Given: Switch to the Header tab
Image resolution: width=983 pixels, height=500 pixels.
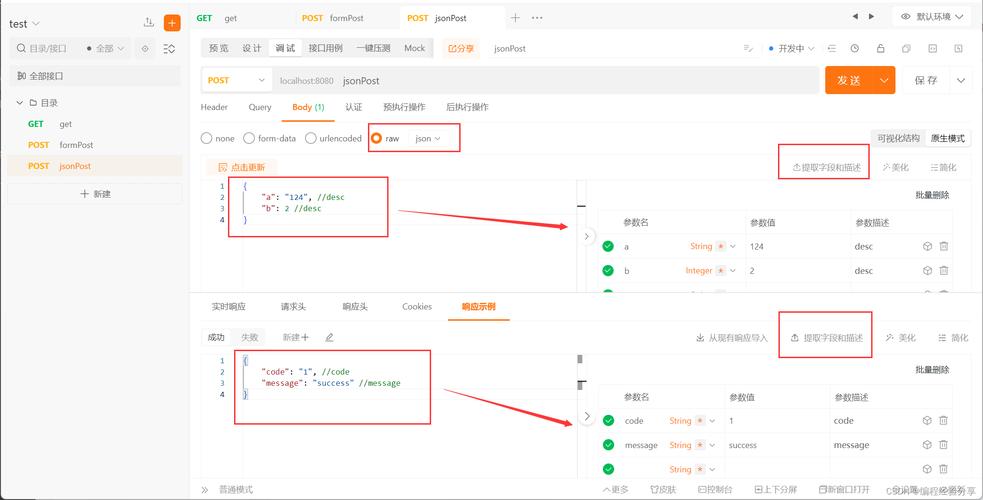Looking at the screenshot, I should coord(214,107).
